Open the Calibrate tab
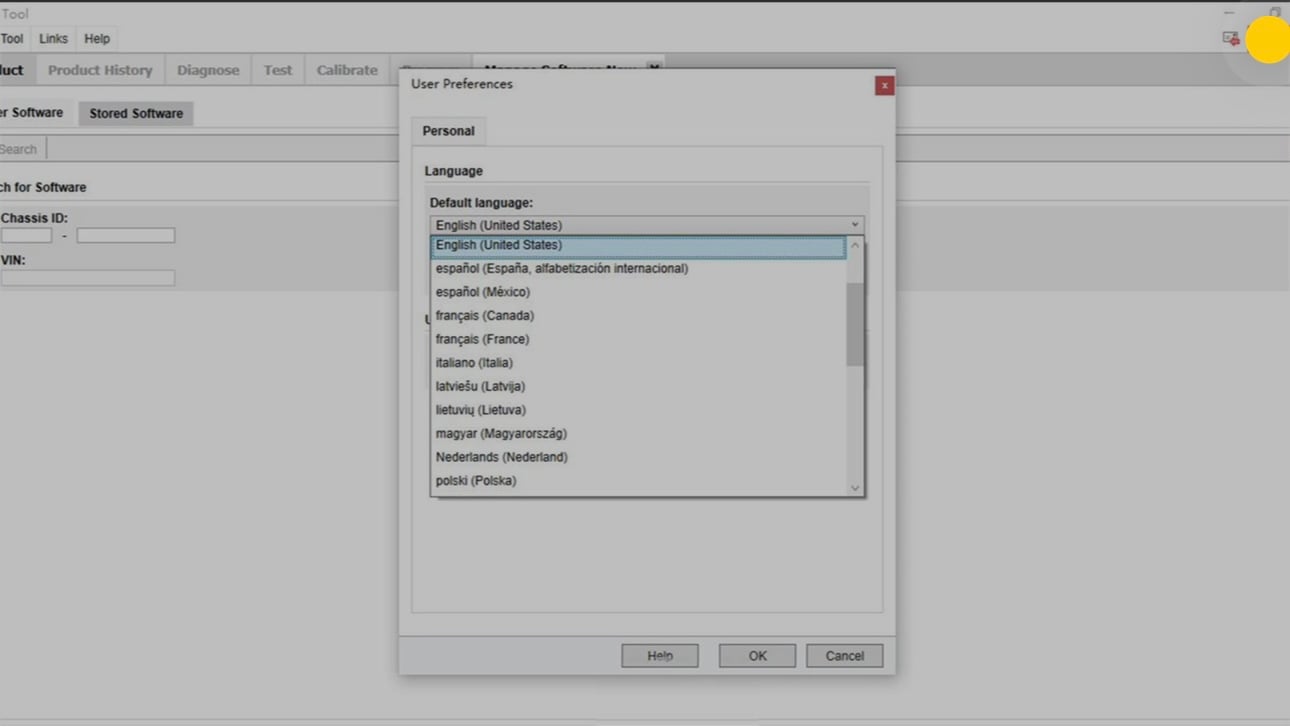 coord(347,70)
